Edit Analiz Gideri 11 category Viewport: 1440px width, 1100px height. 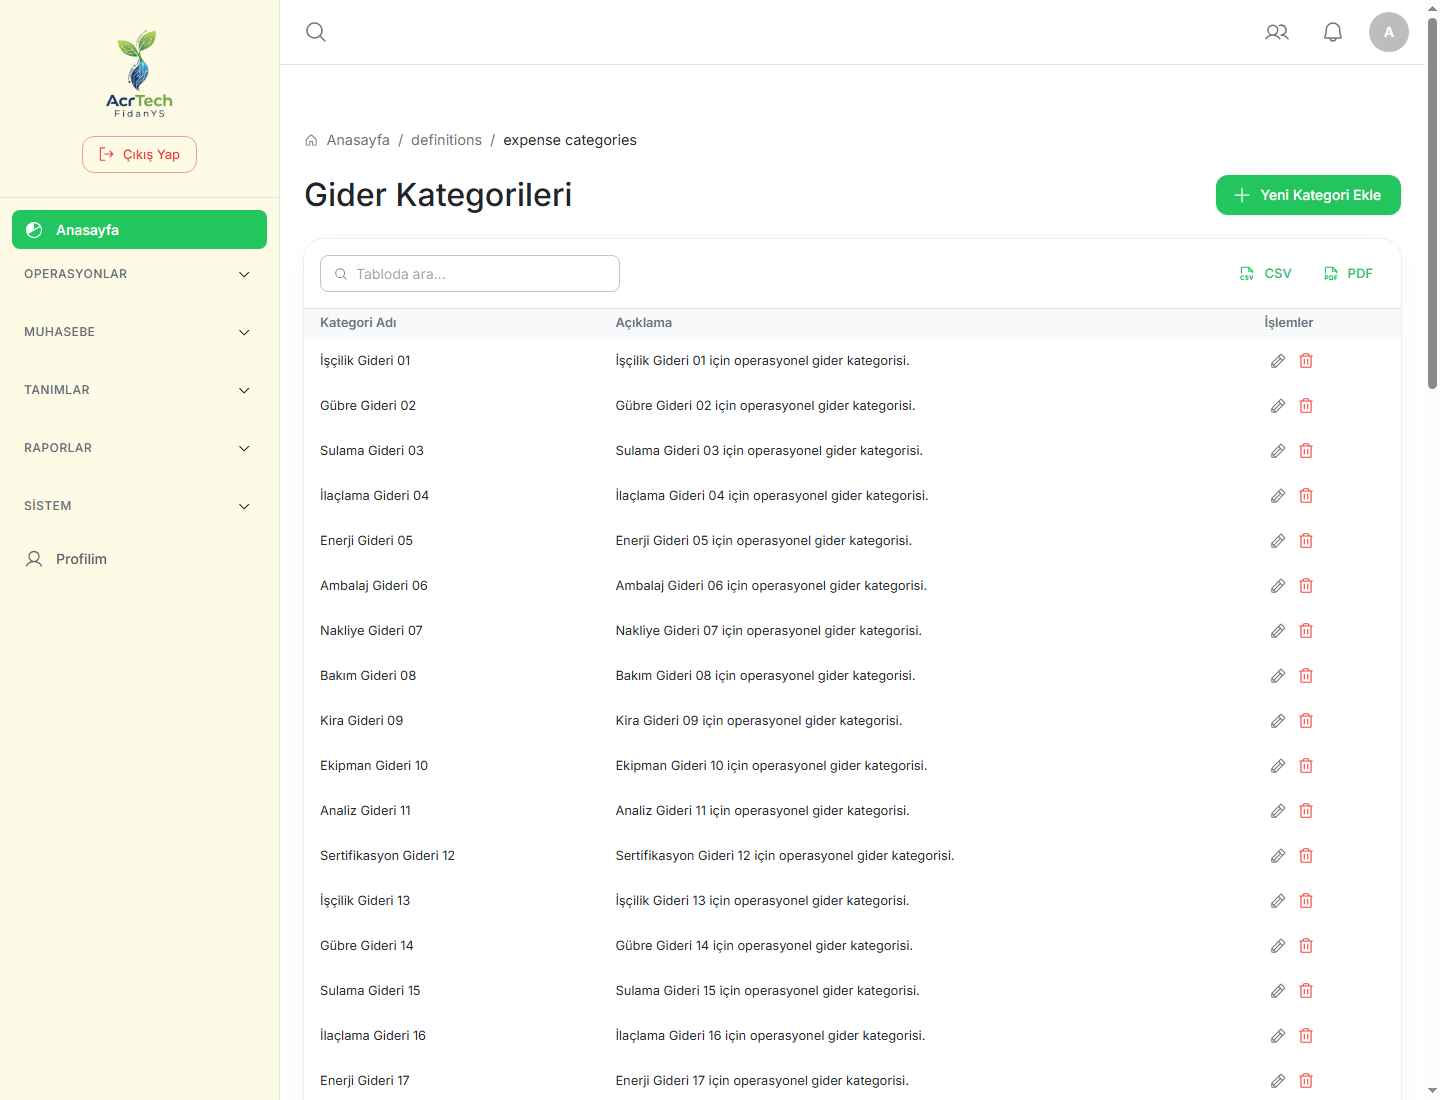1278,811
